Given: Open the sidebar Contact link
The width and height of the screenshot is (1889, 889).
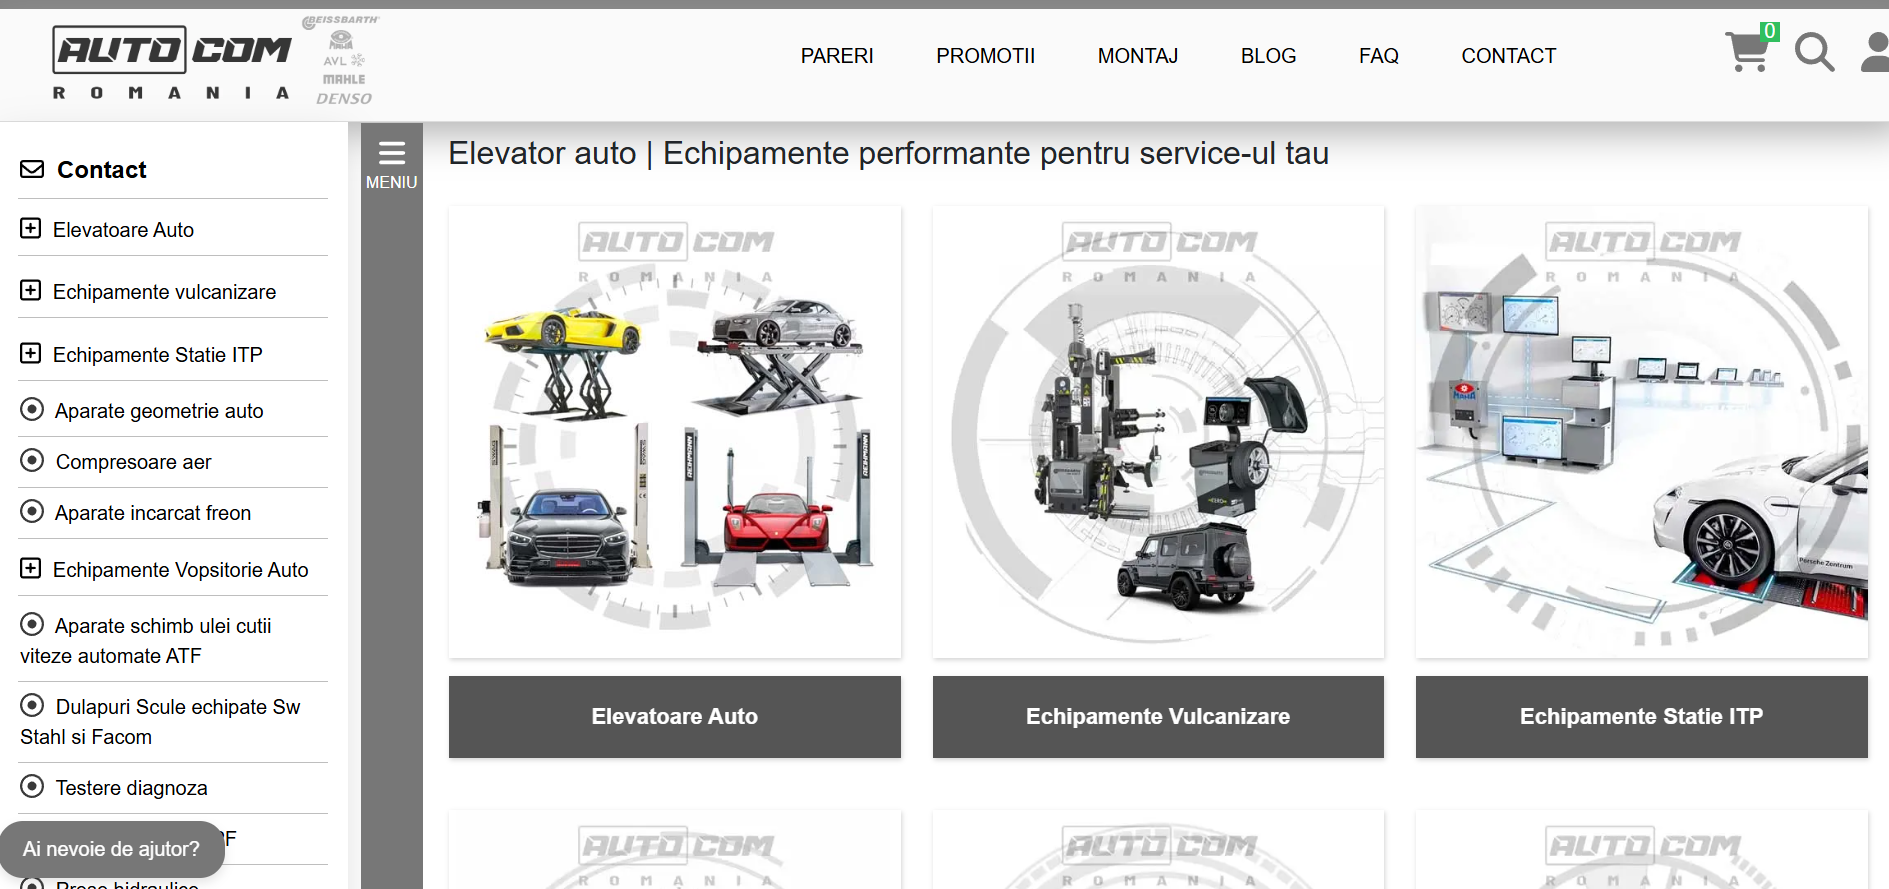Looking at the screenshot, I should (x=101, y=170).
